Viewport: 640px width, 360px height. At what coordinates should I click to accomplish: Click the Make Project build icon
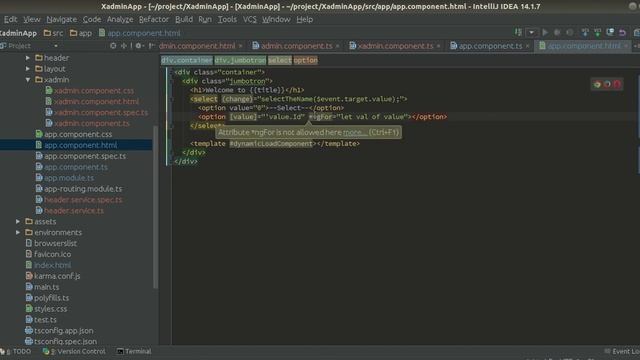(x=518, y=32)
